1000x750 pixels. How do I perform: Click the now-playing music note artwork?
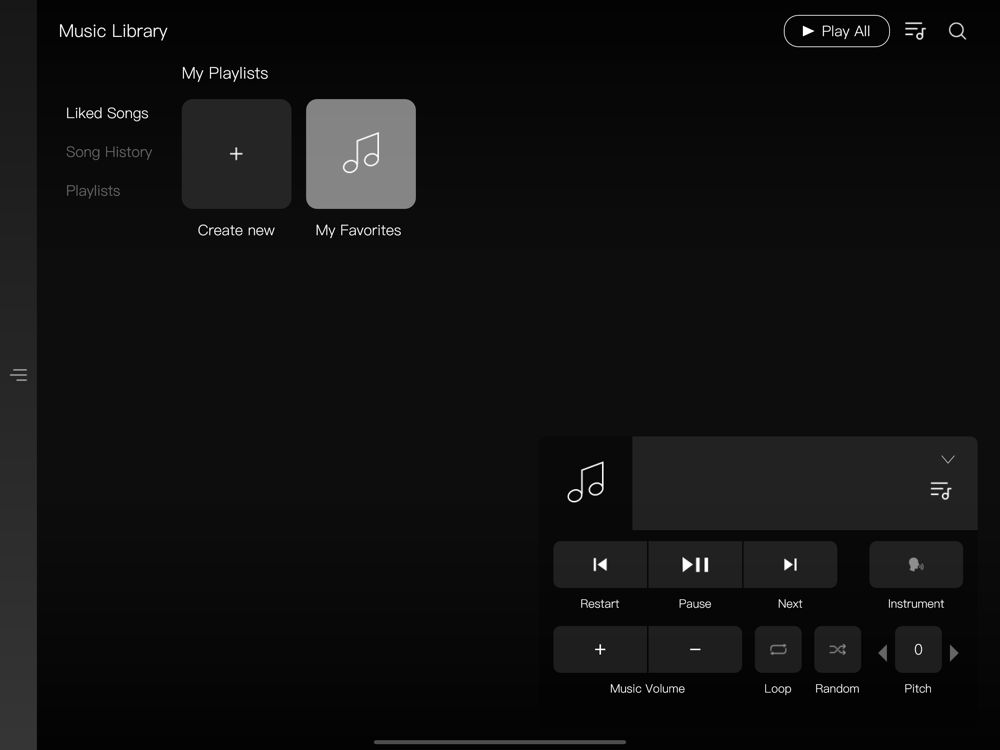(586, 483)
